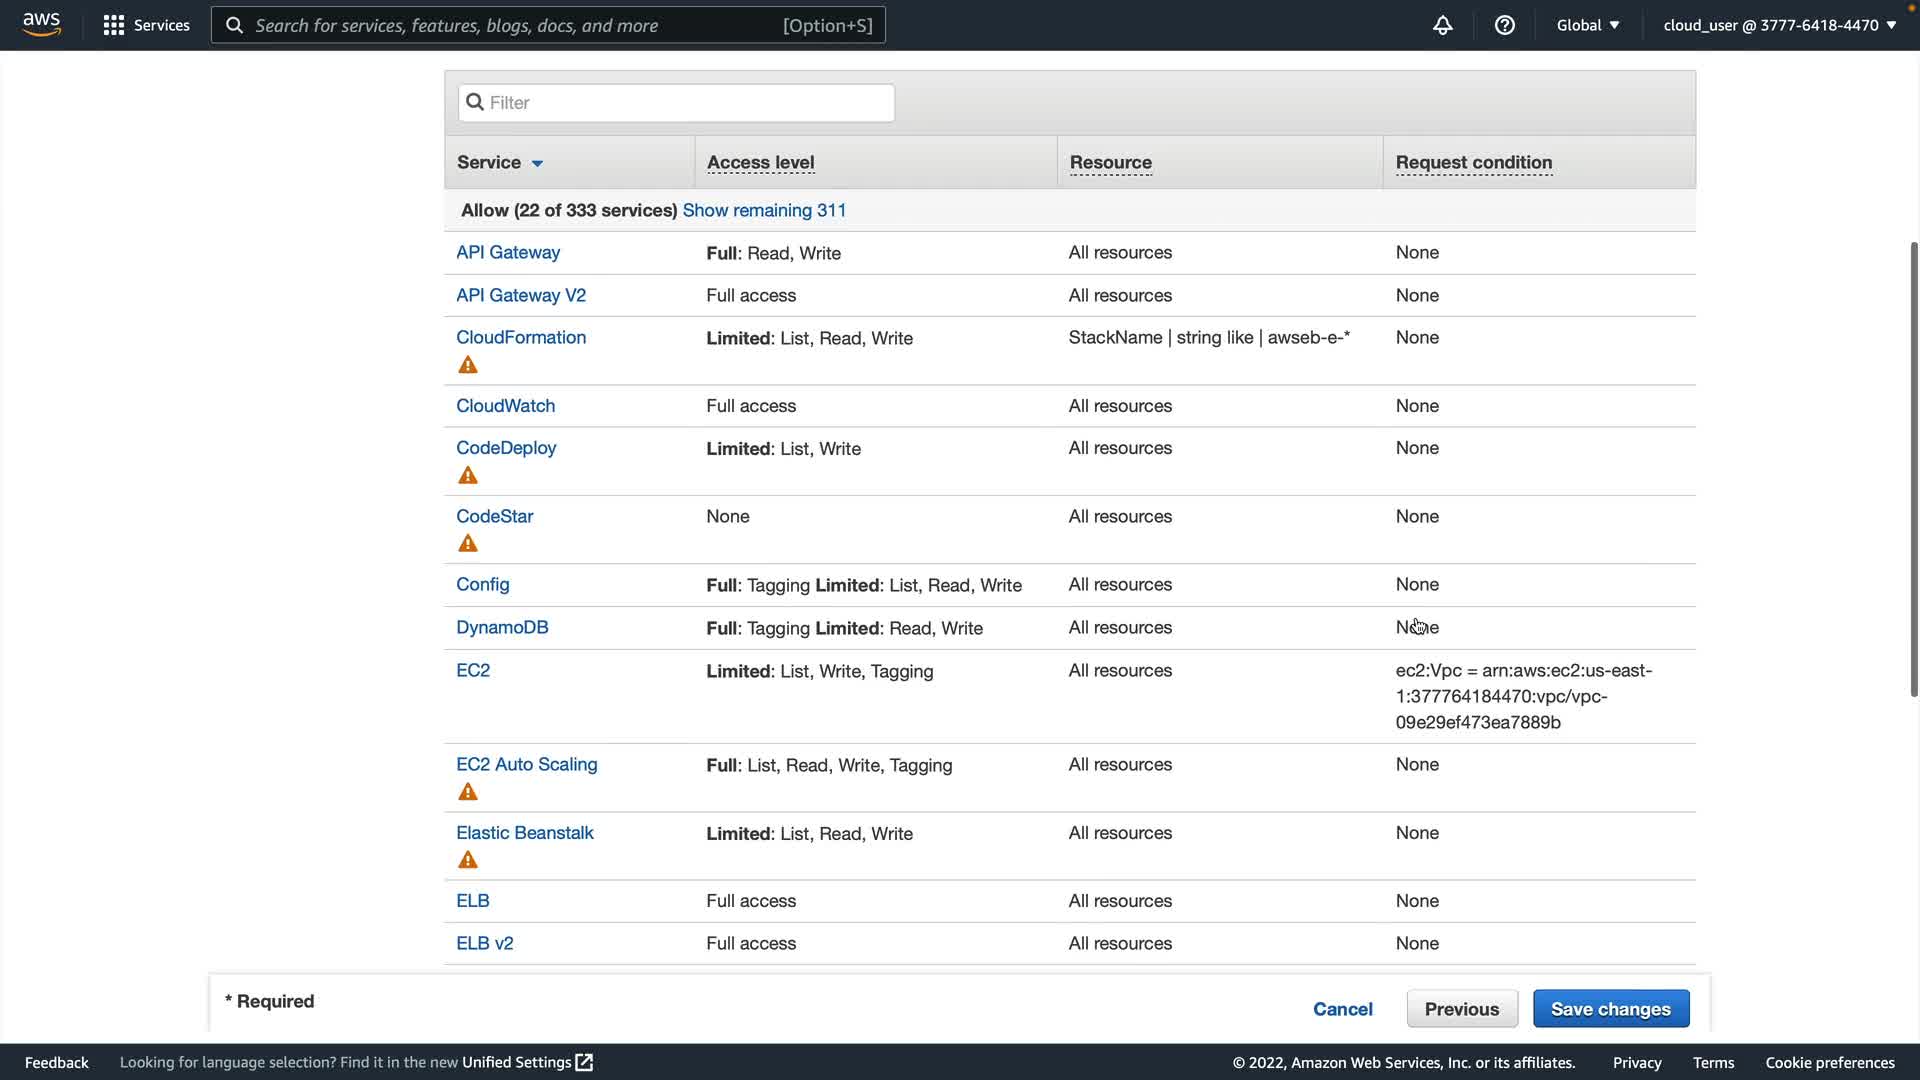Click the Access level column header
The image size is (1920, 1080).
pyautogui.click(x=760, y=162)
